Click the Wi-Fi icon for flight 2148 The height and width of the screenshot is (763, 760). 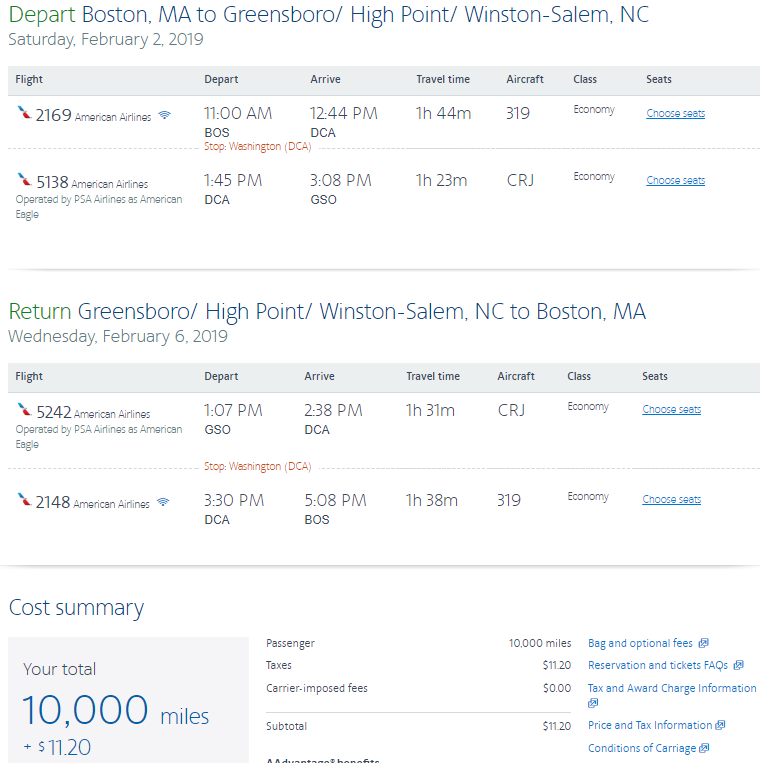tap(162, 502)
